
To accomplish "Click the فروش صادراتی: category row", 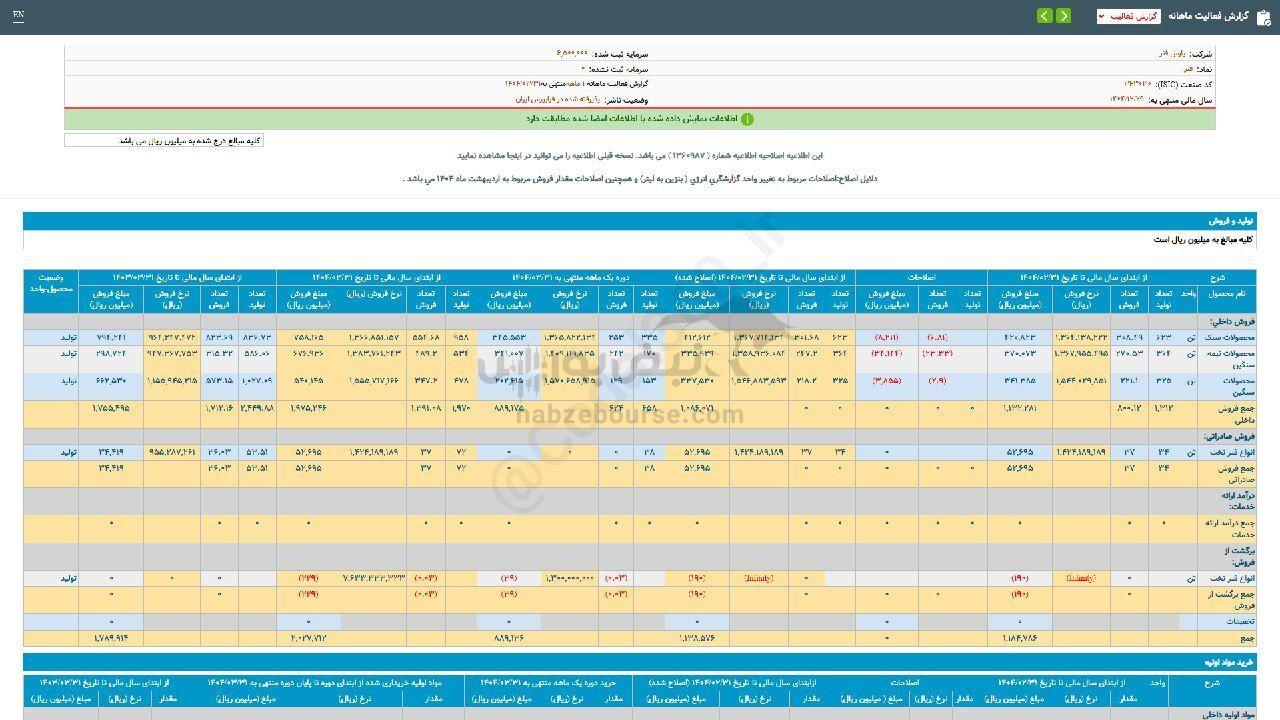I will [640, 437].
